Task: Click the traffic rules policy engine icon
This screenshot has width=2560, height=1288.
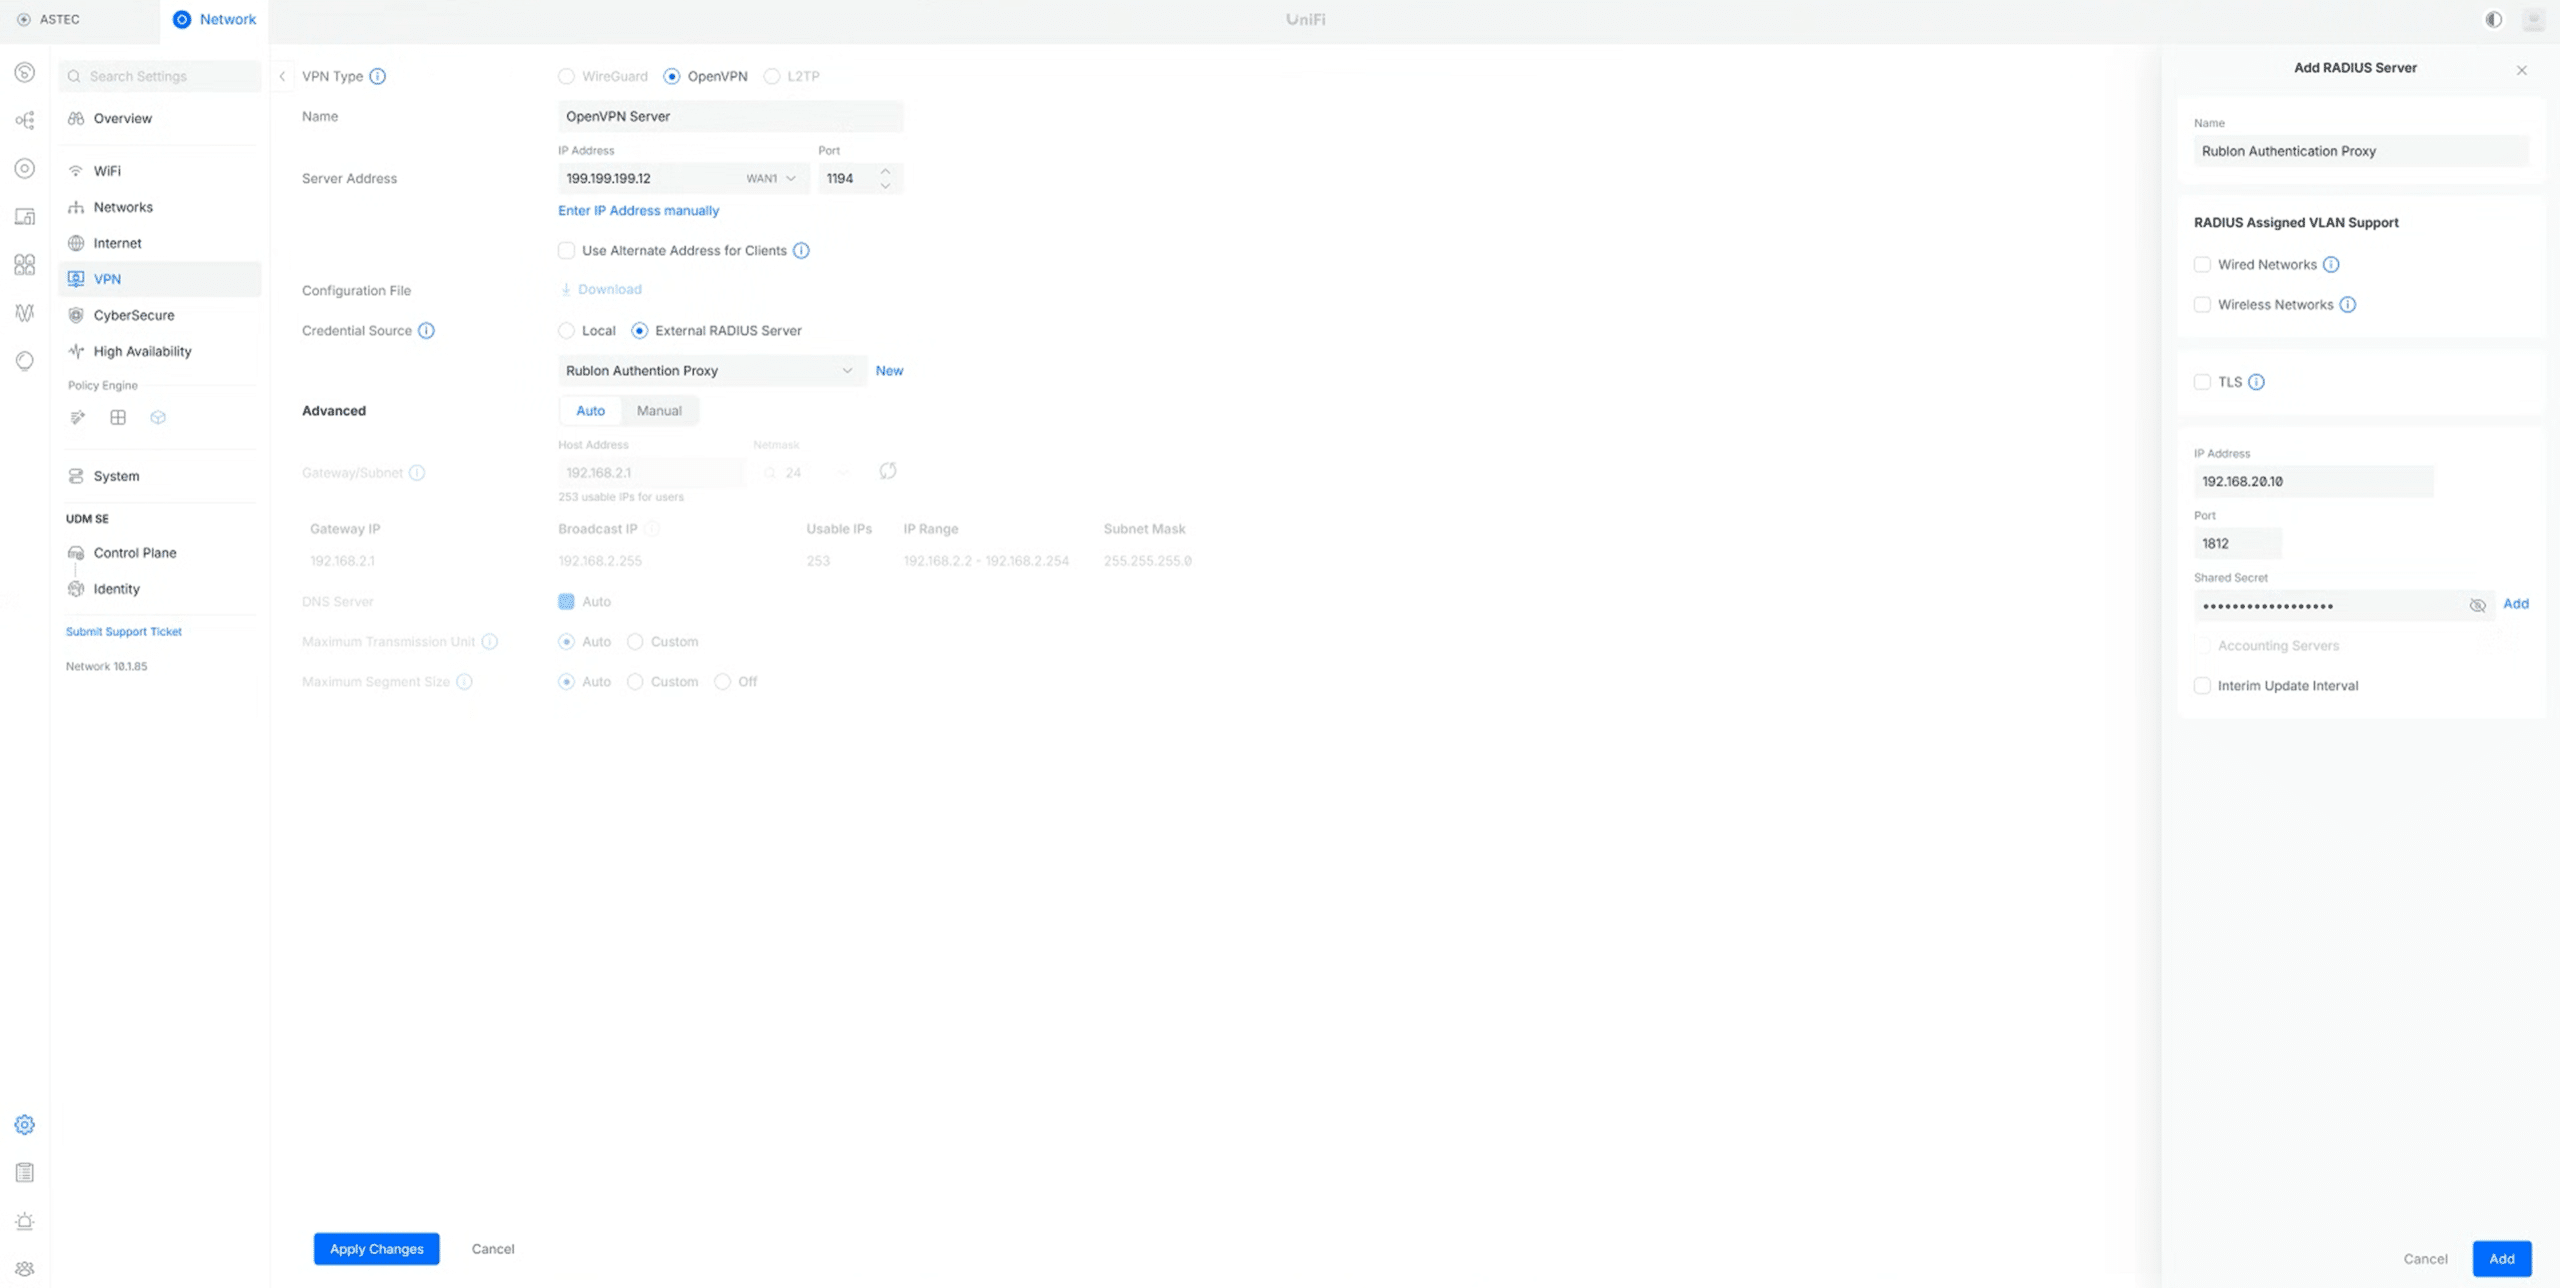Action: tap(78, 418)
